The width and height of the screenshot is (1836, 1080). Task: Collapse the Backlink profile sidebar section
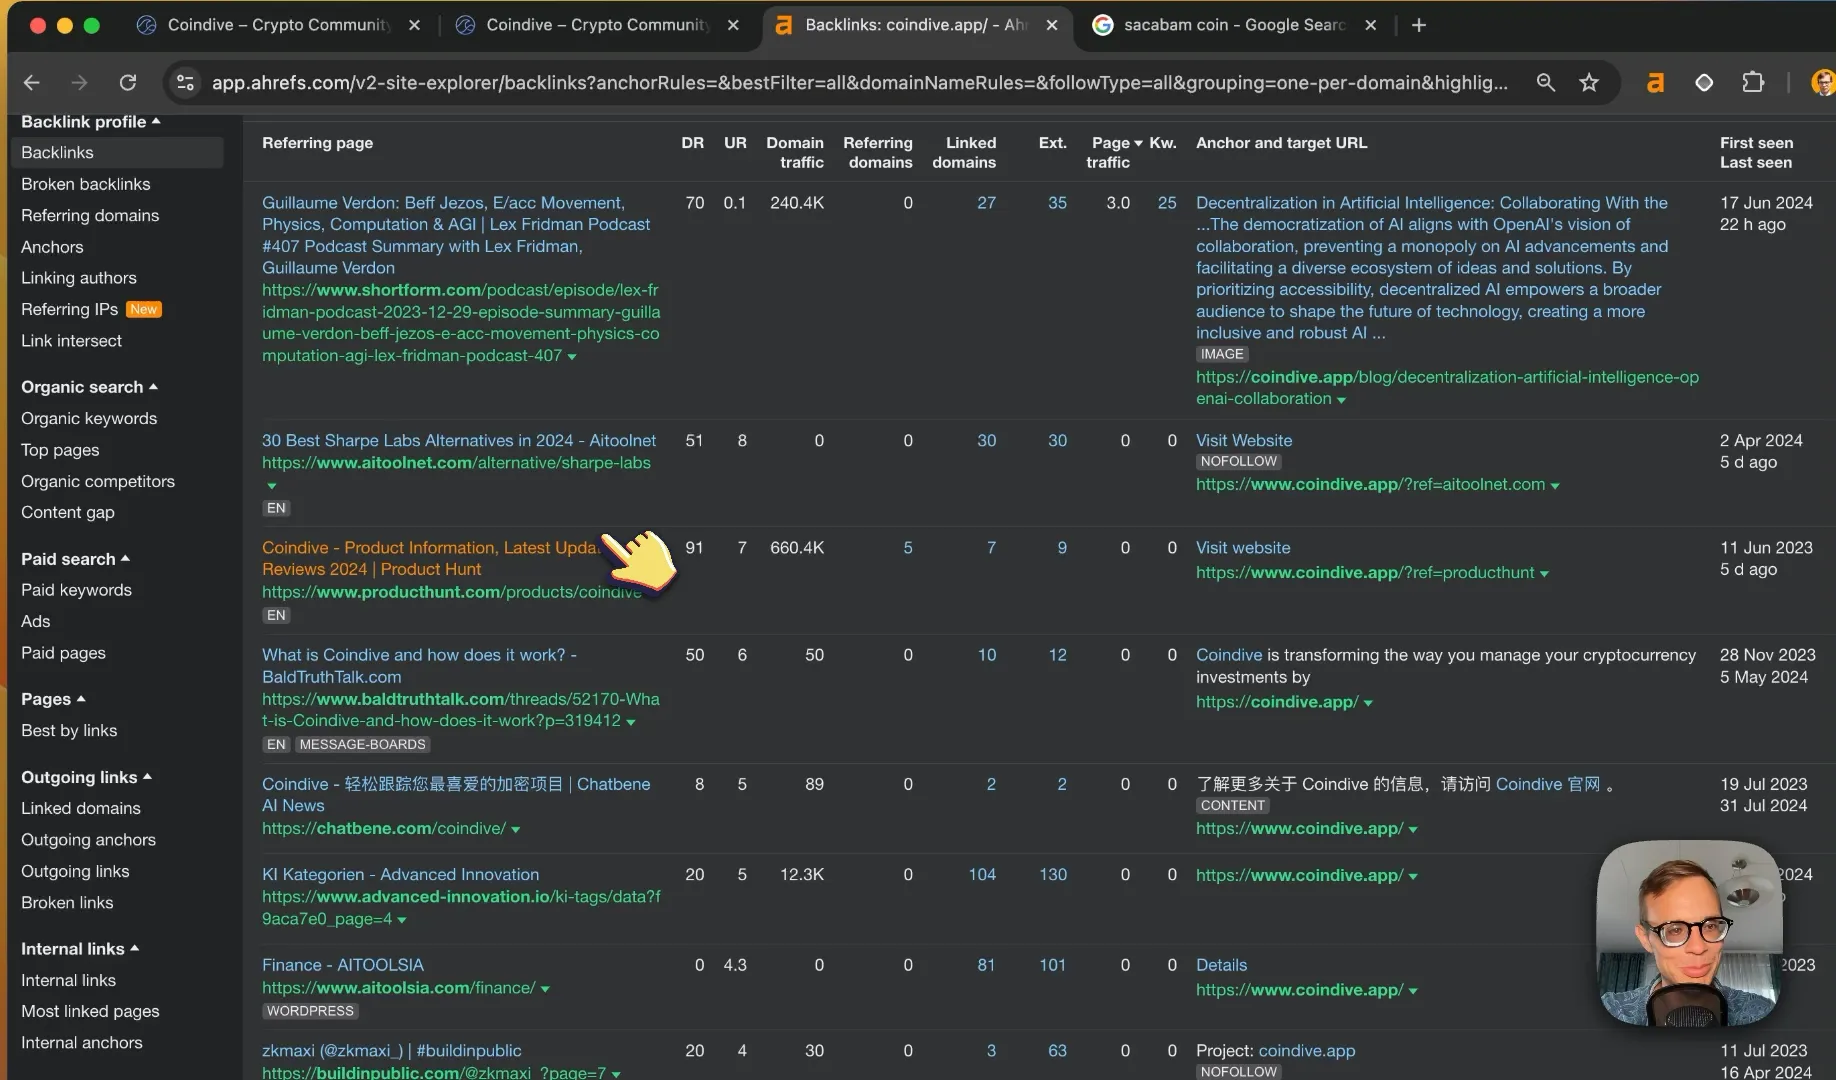point(90,122)
